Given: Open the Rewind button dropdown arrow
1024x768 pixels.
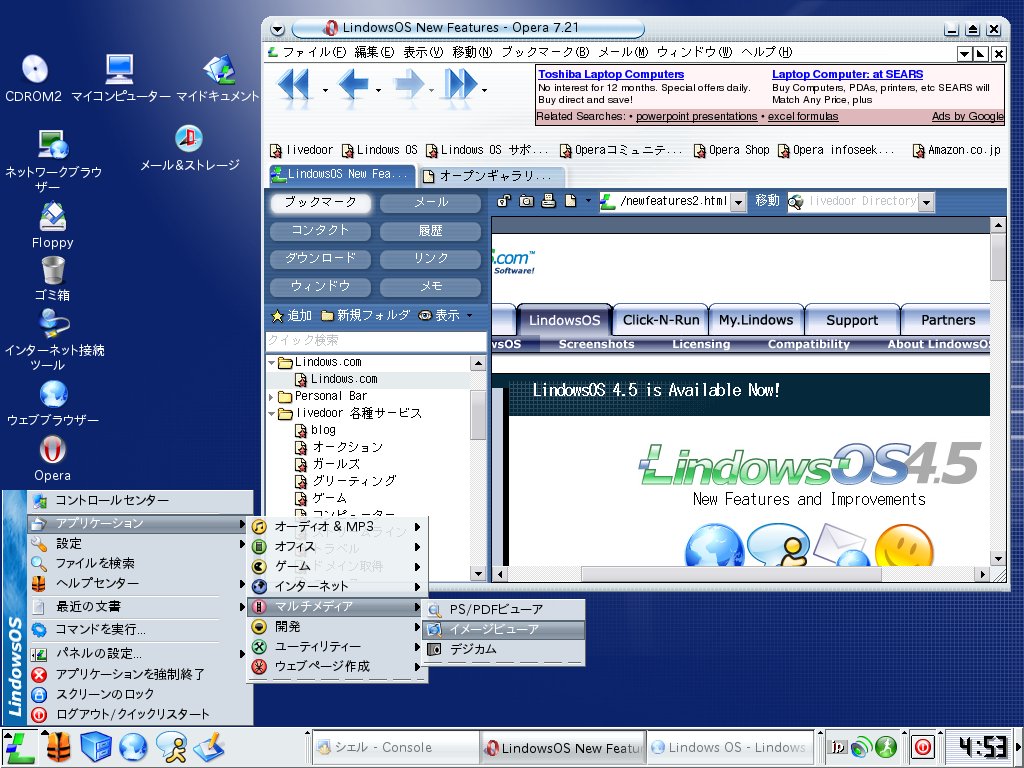Looking at the screenshot, I should 325,90.
